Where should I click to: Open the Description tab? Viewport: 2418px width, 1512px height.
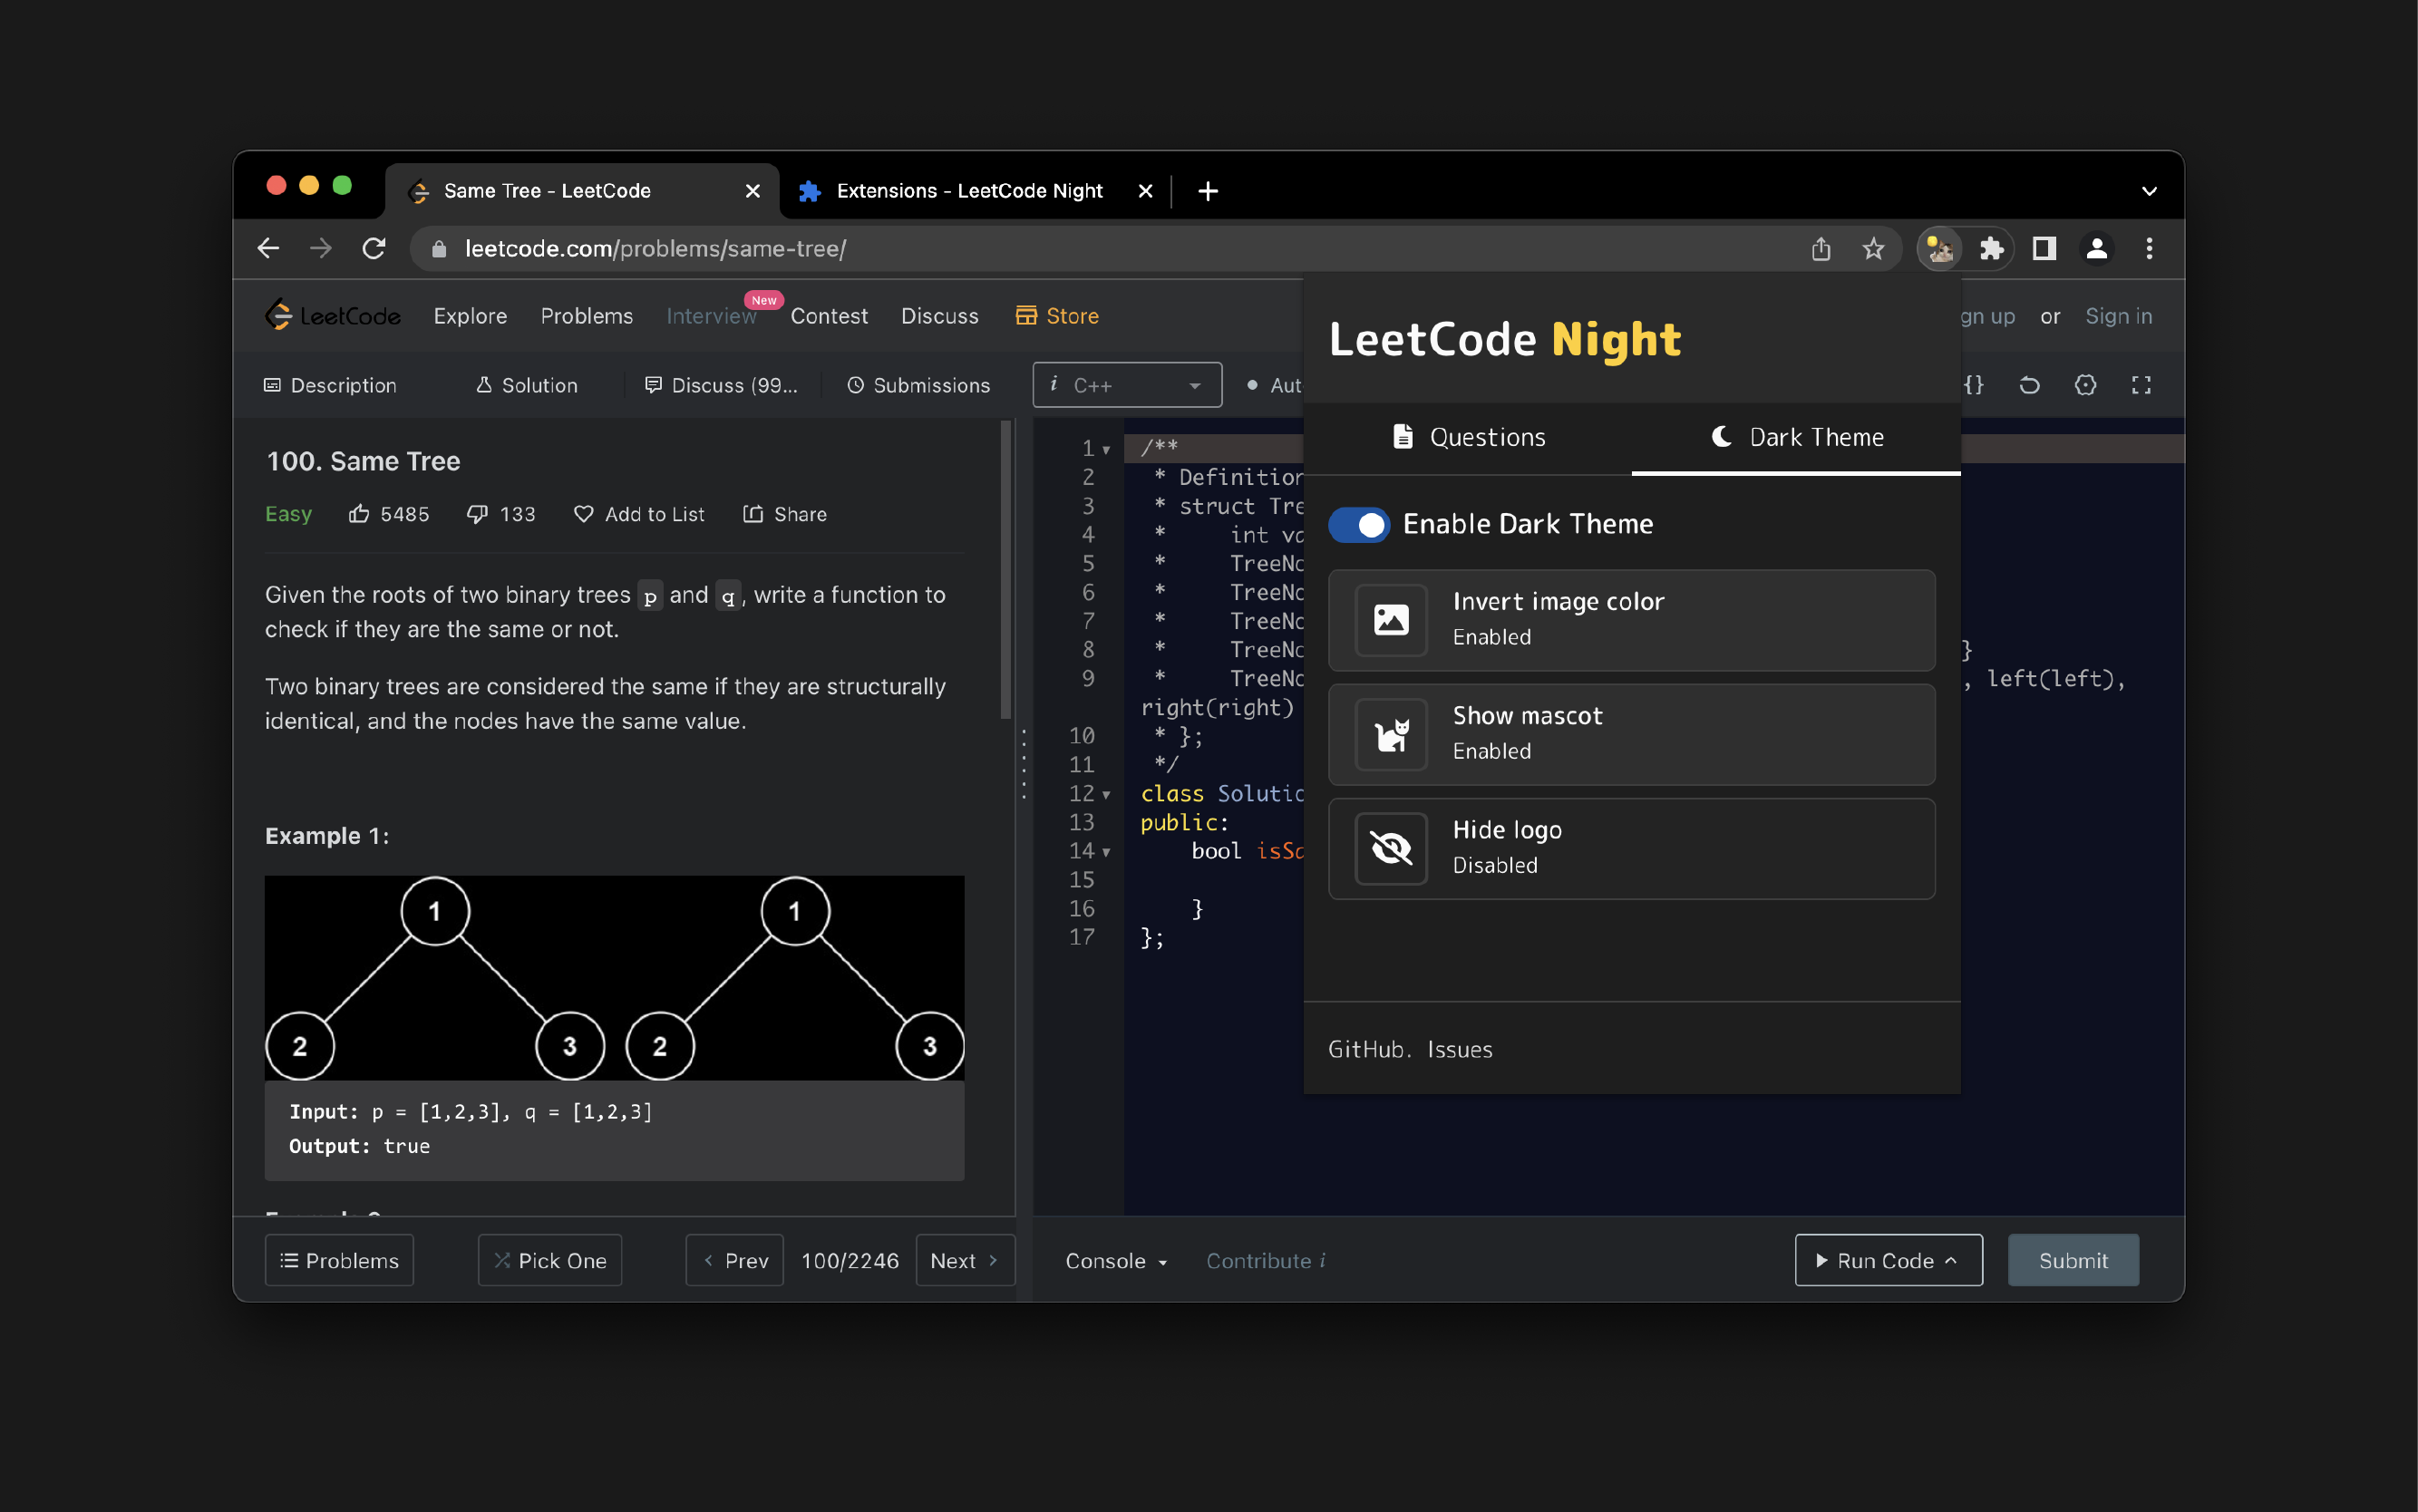[x=330, y=385]
